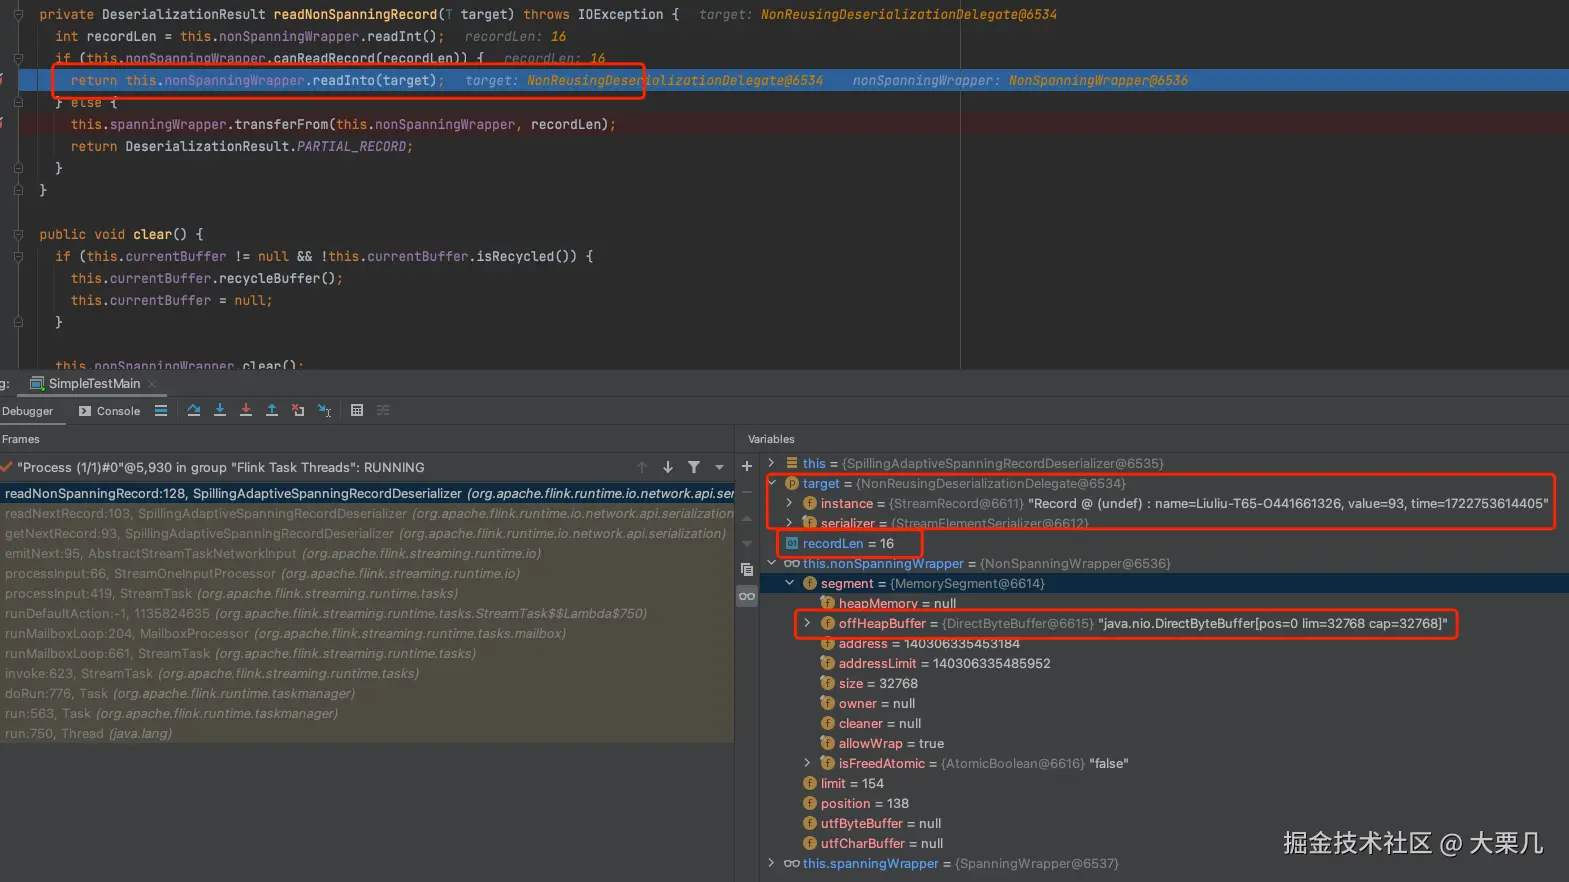Select frame run:563 Task
The height and width of the screenshot is (882, 1569).
click(x=367, y=713)
